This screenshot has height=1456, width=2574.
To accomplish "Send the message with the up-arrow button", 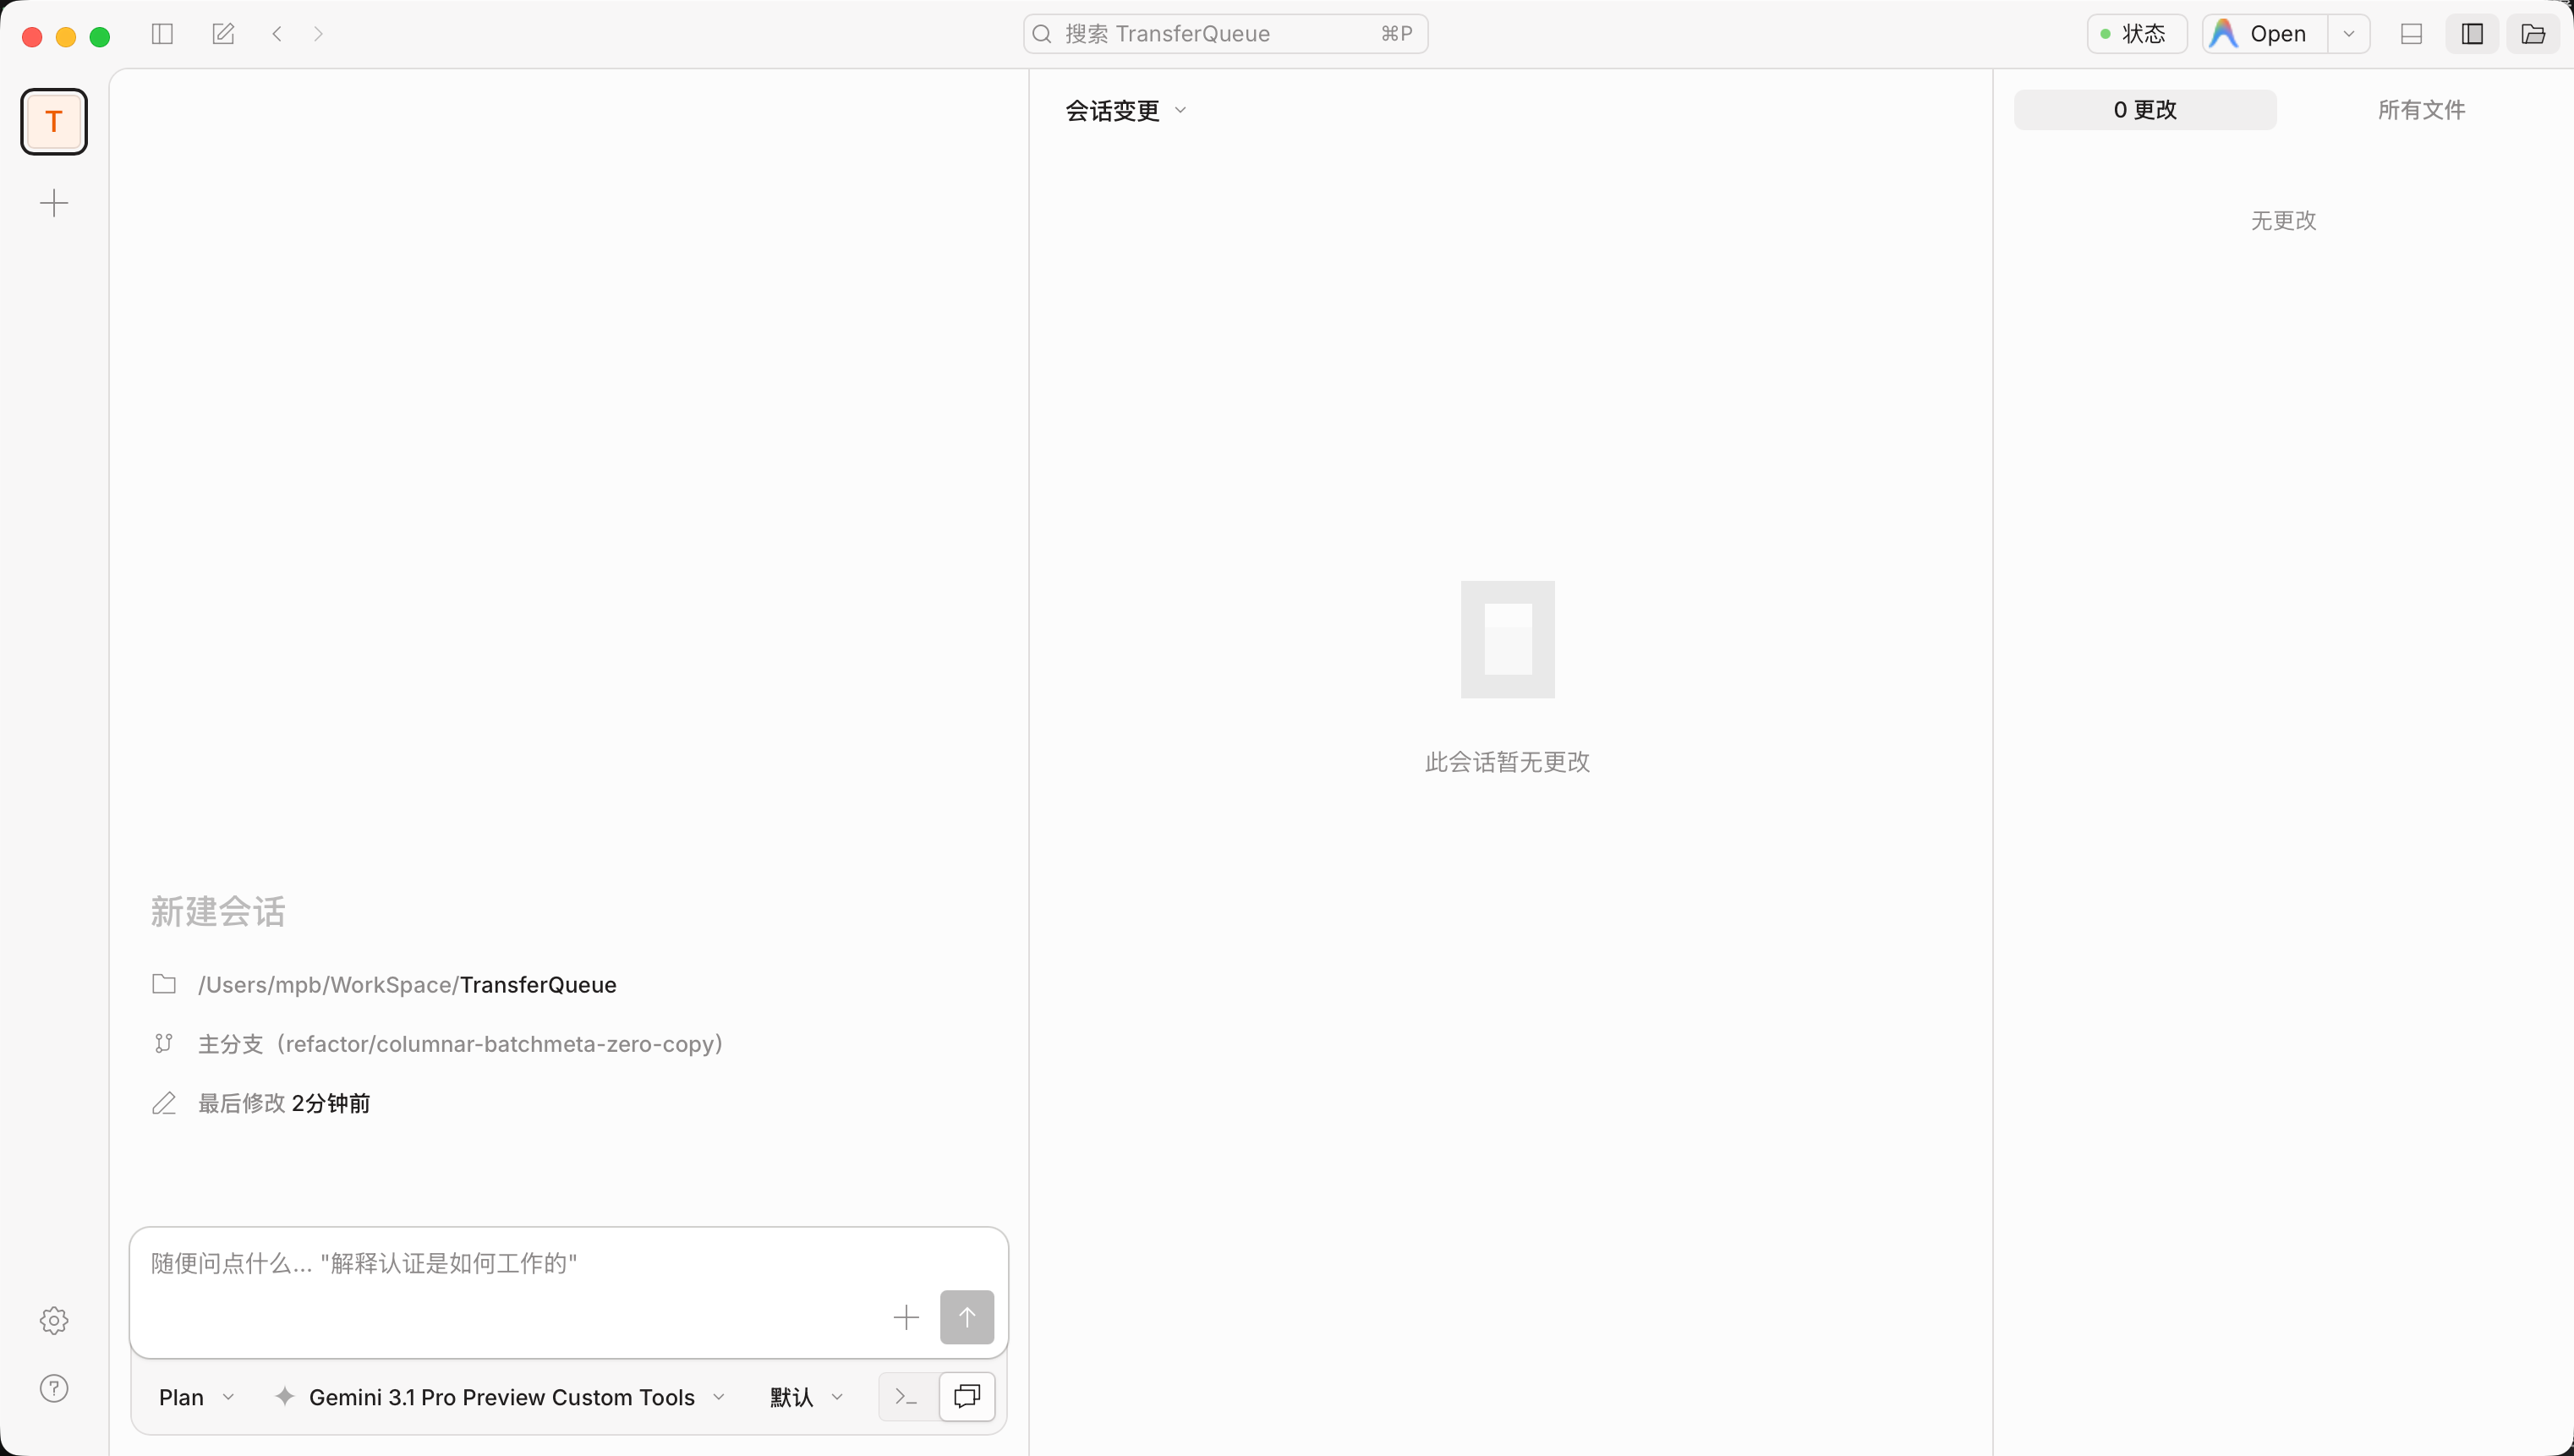I will [966, 1316].
